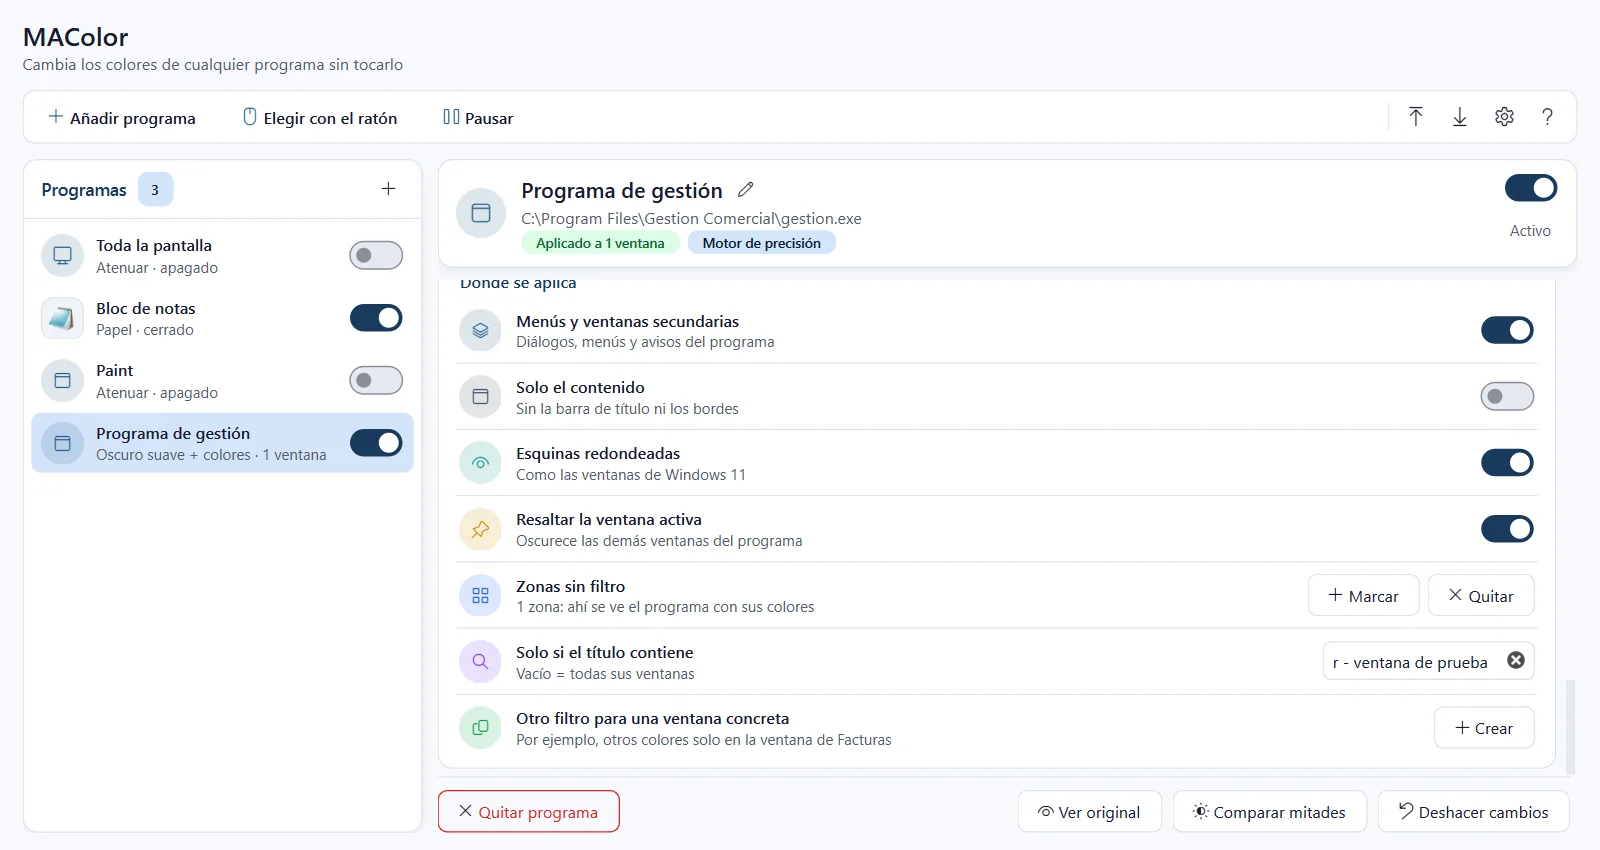
Task: Toggle Menús y ventanas secundarias off
Action: pos(1507,330)
